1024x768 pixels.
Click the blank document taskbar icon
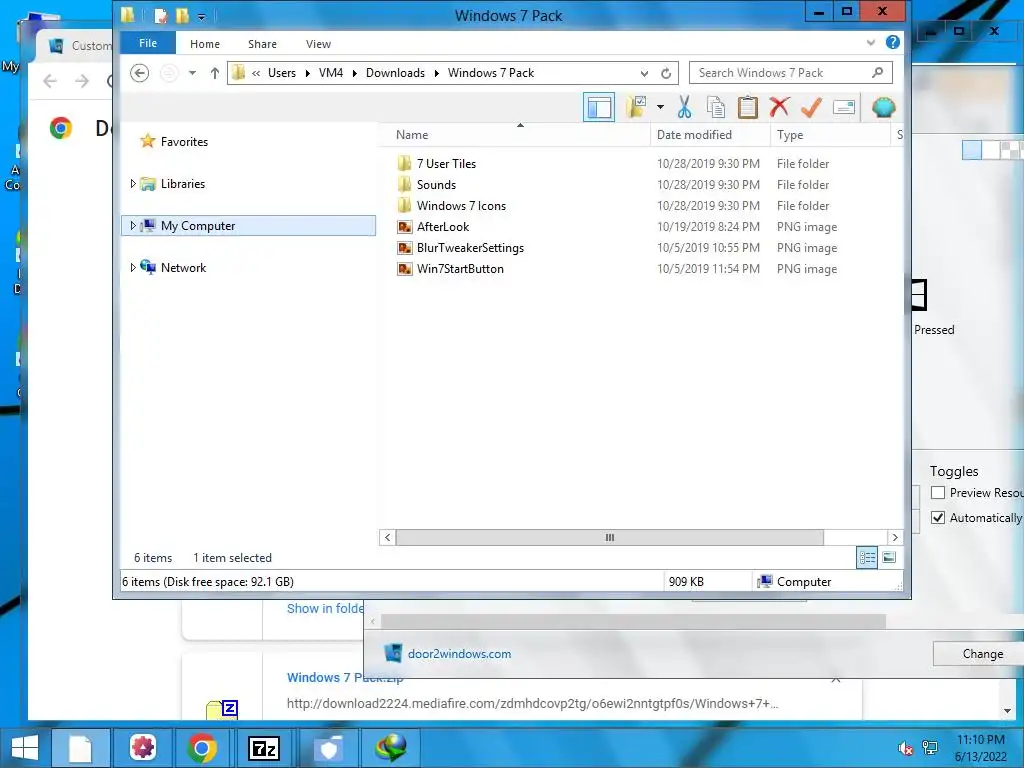point(80,748)
